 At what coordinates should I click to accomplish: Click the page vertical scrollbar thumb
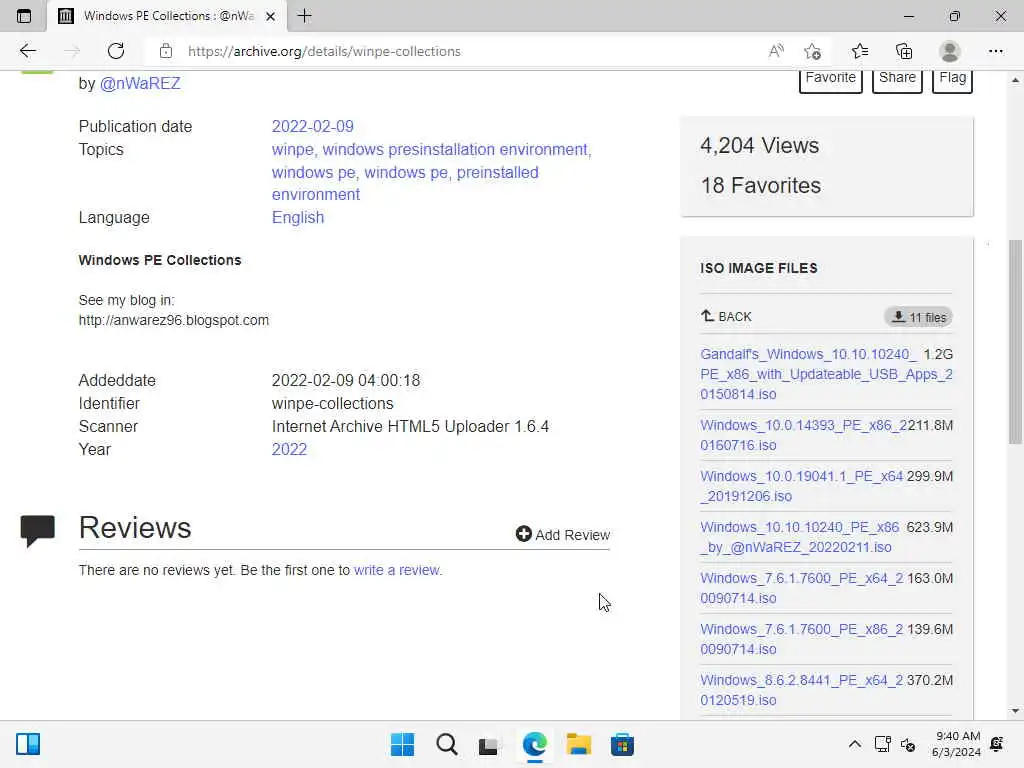click(x=1015, y=342)
